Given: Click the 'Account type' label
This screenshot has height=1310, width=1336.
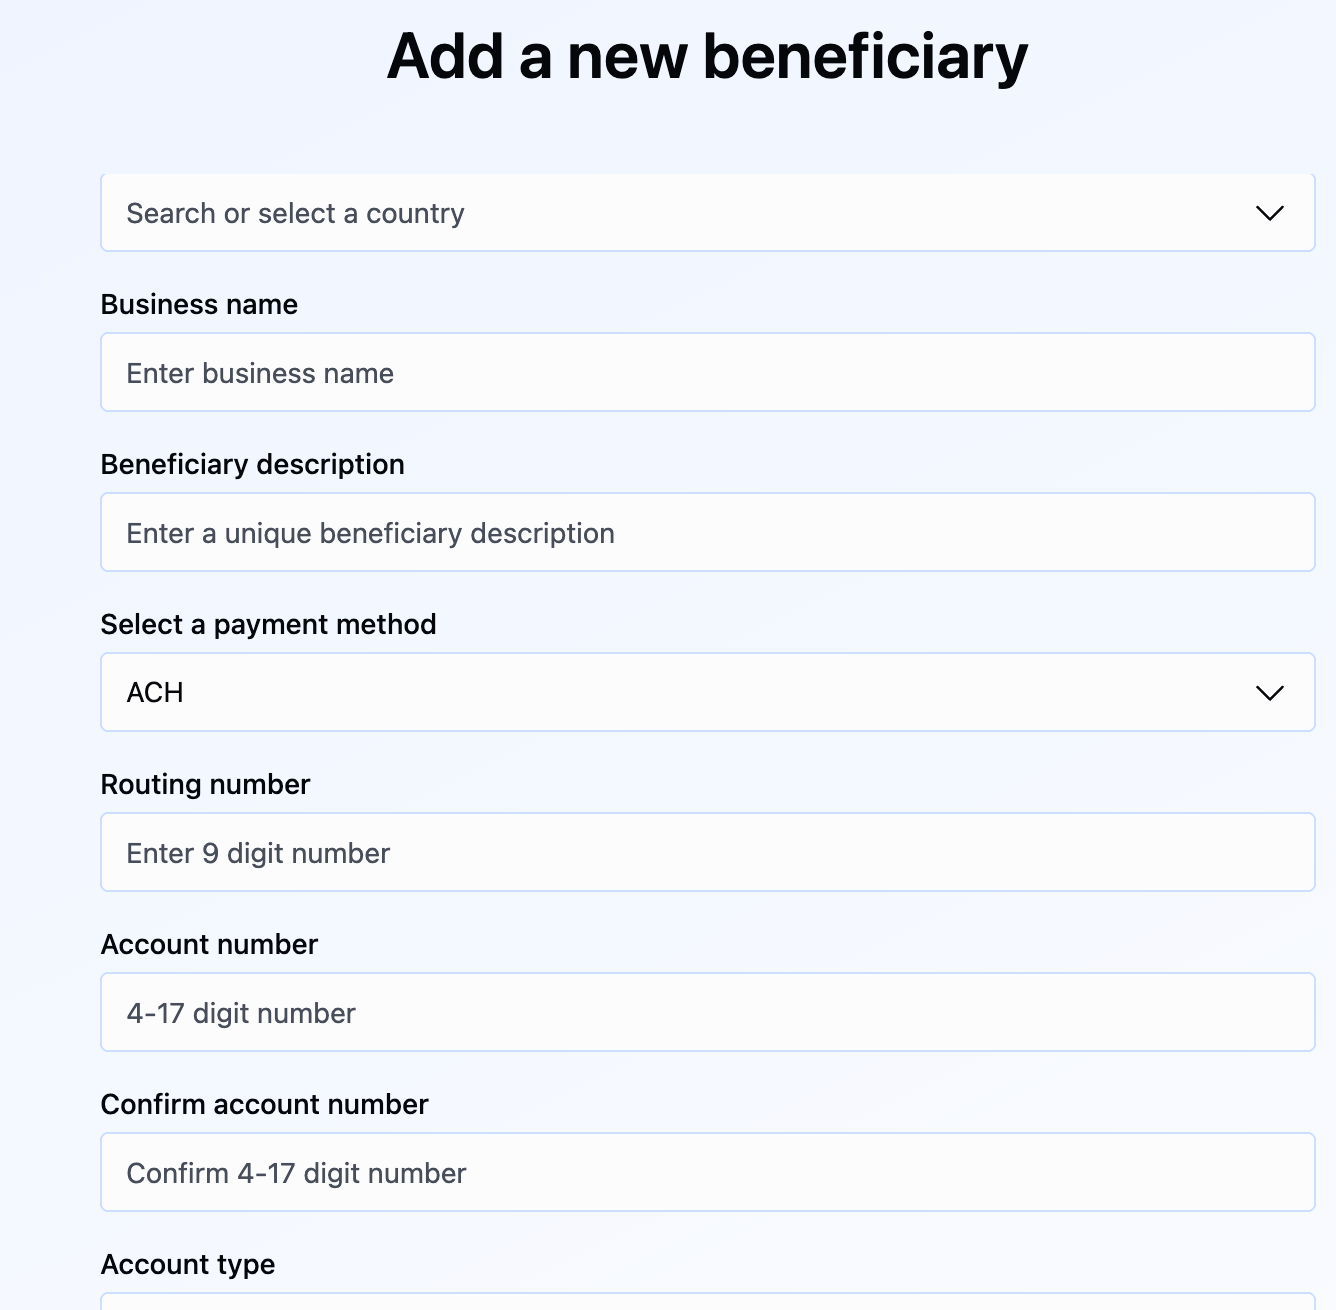Looking at the screenshot, I should pos(188,1264).
